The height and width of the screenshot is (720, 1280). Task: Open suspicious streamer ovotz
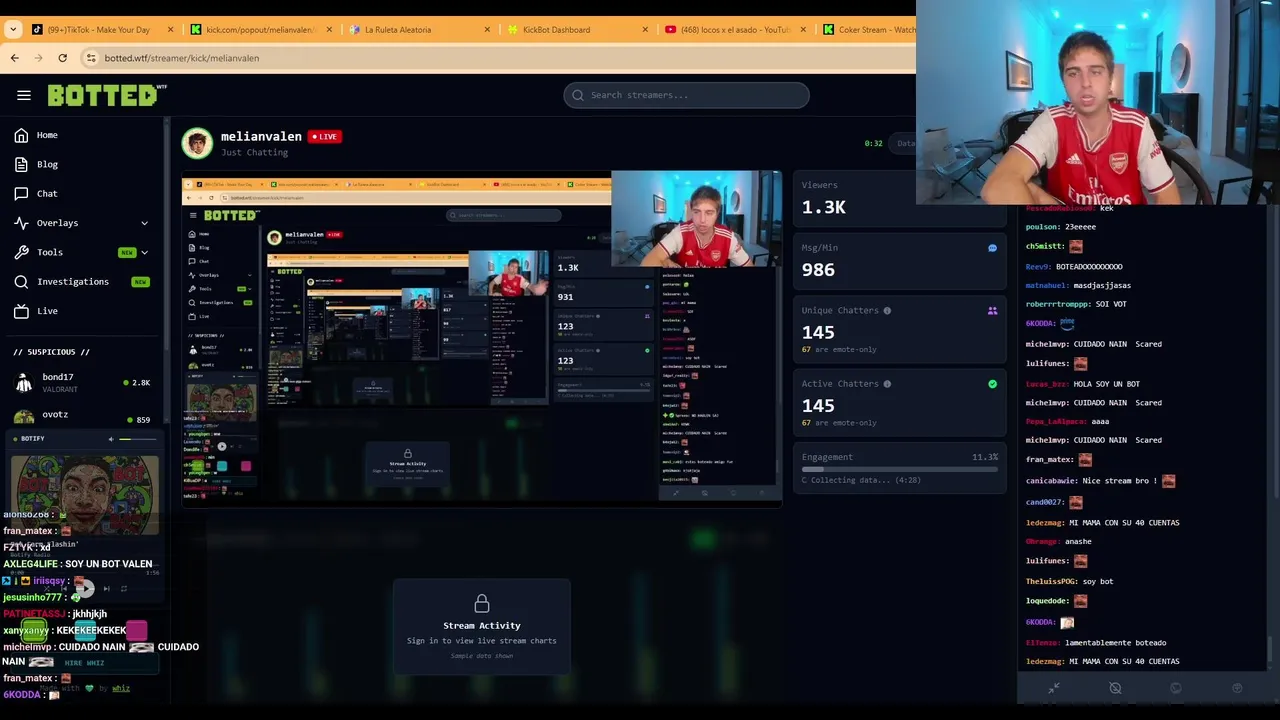click(x=82, y=416)
